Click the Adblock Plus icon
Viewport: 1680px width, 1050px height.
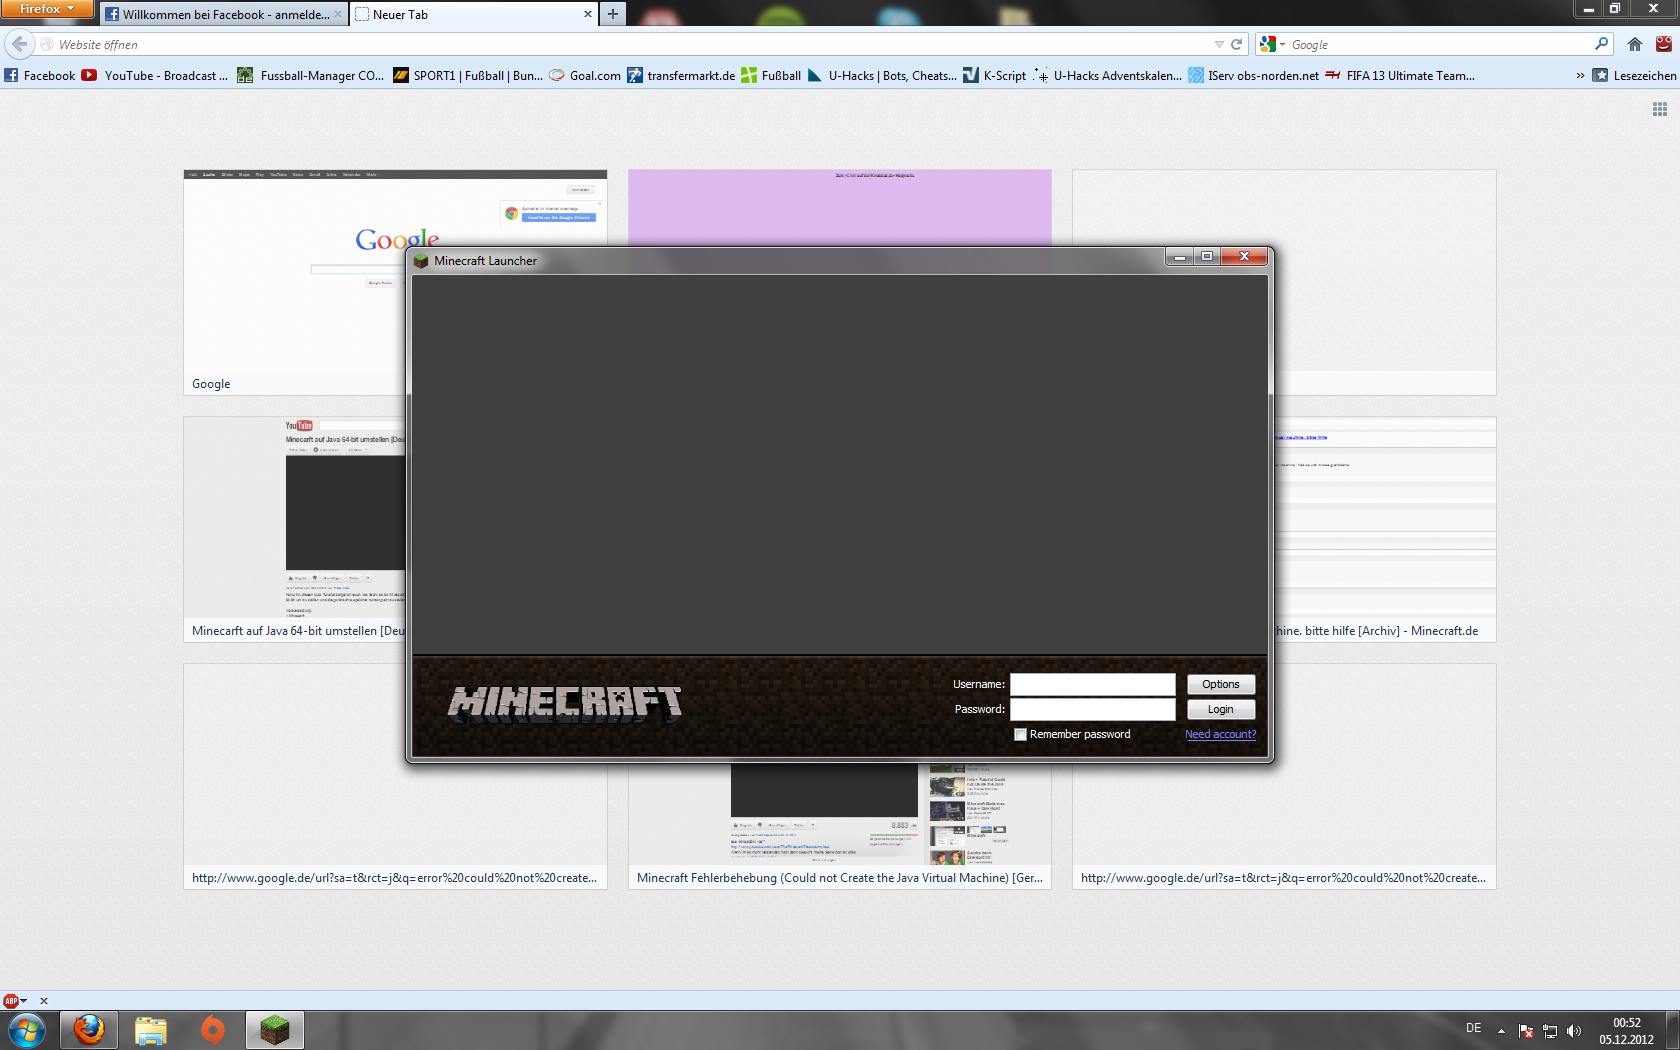(x=11, y=1000)
